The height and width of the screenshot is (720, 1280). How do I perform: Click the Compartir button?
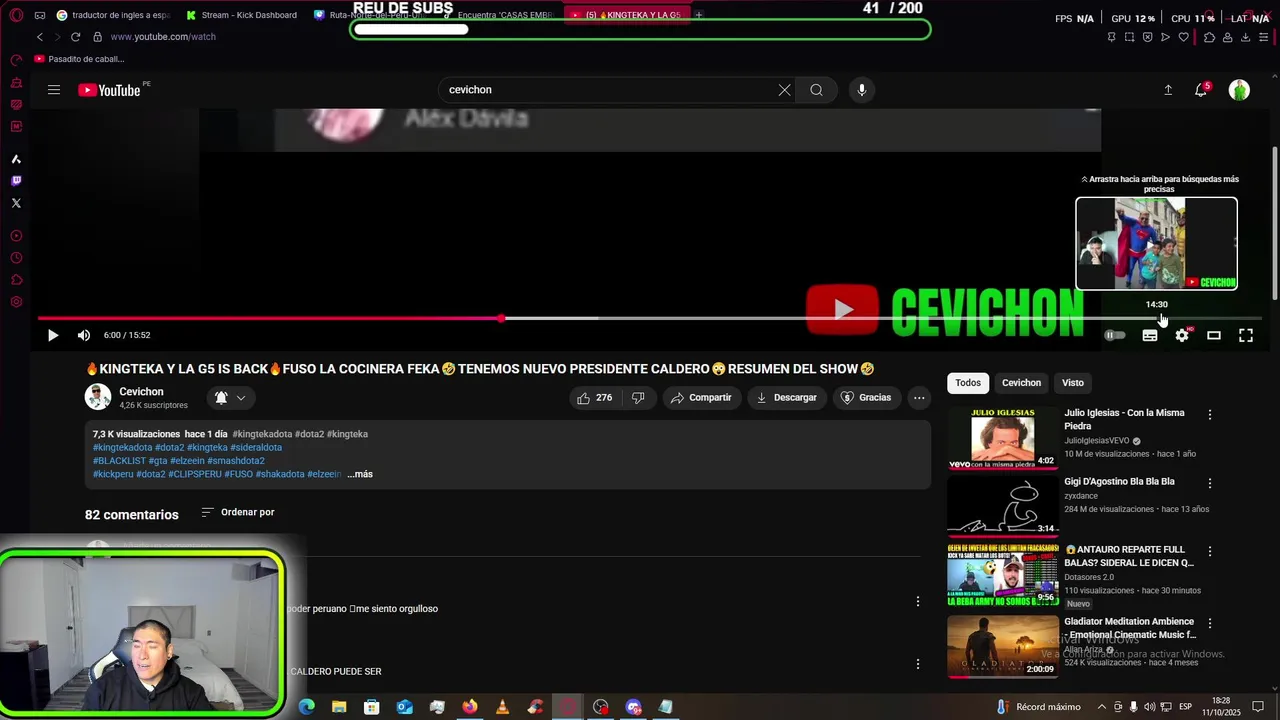(701, 398)
